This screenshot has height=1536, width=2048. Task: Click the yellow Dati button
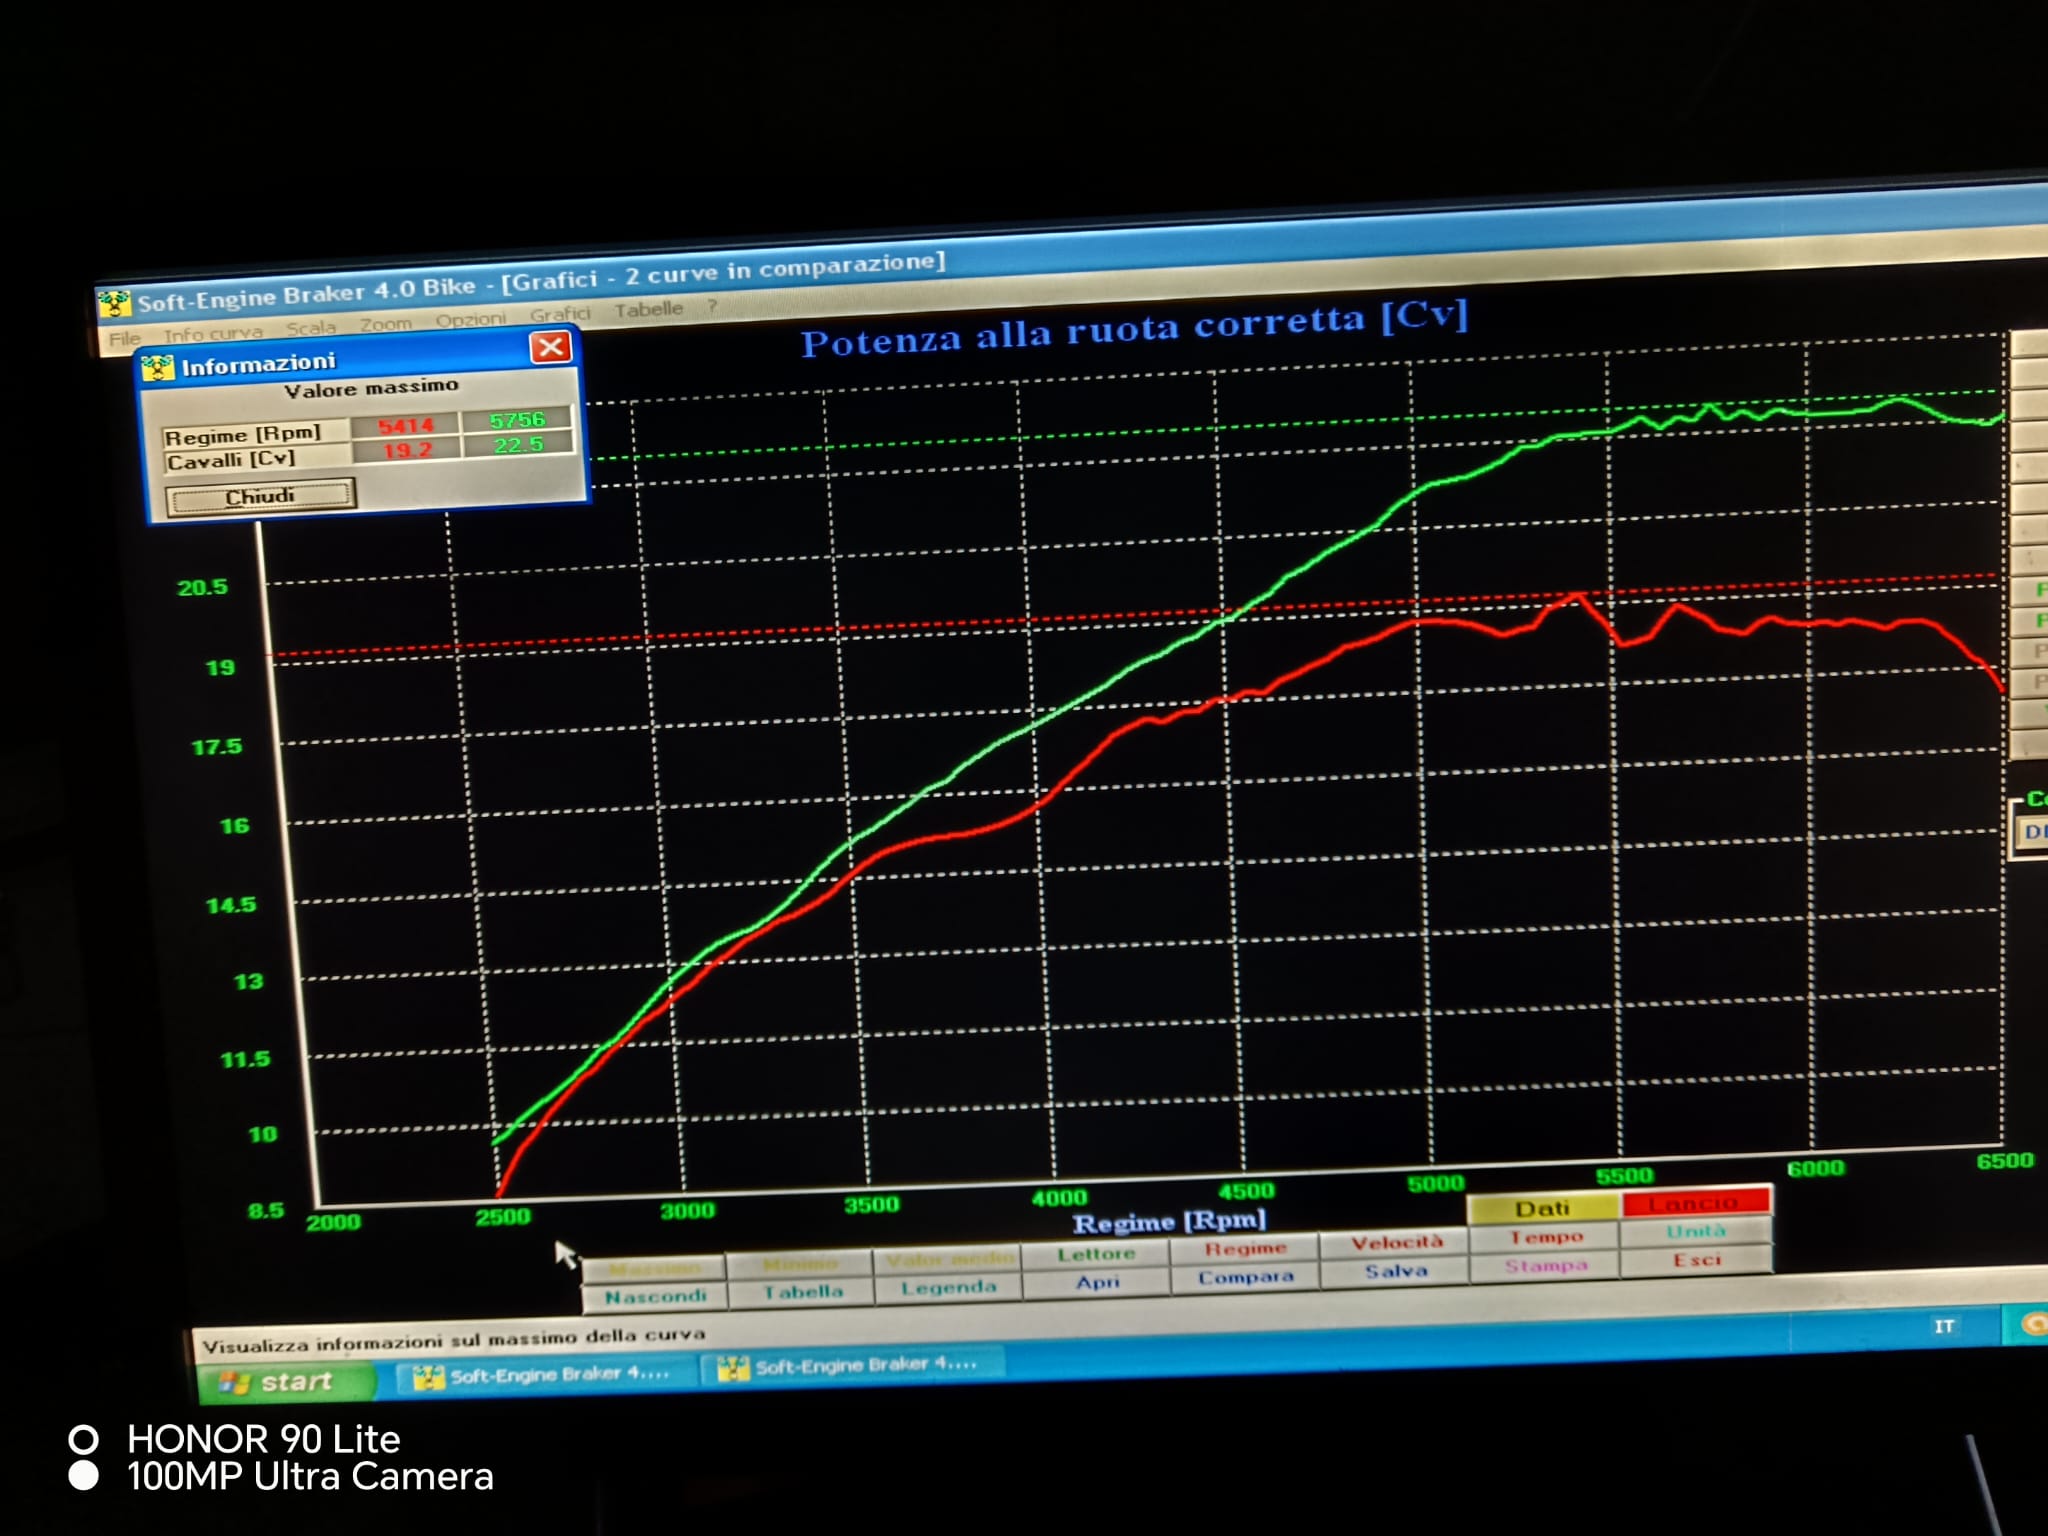(x=1541, y=1209)
